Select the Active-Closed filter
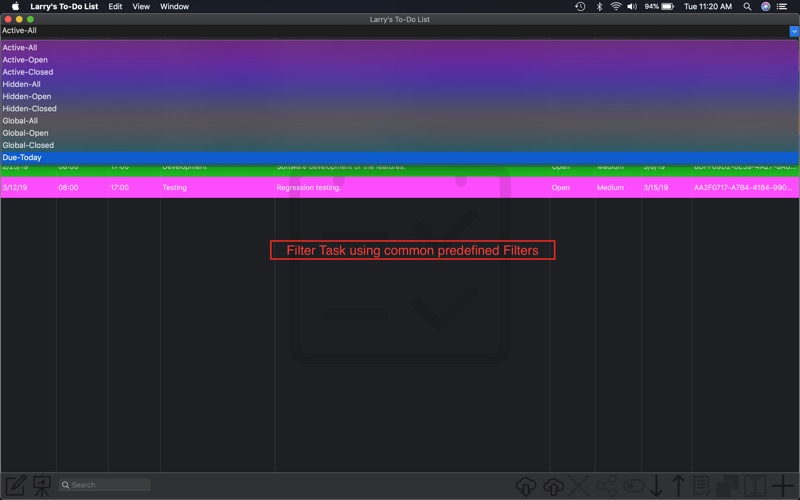Viewport: 800px width, 500px height. point(399,72)
